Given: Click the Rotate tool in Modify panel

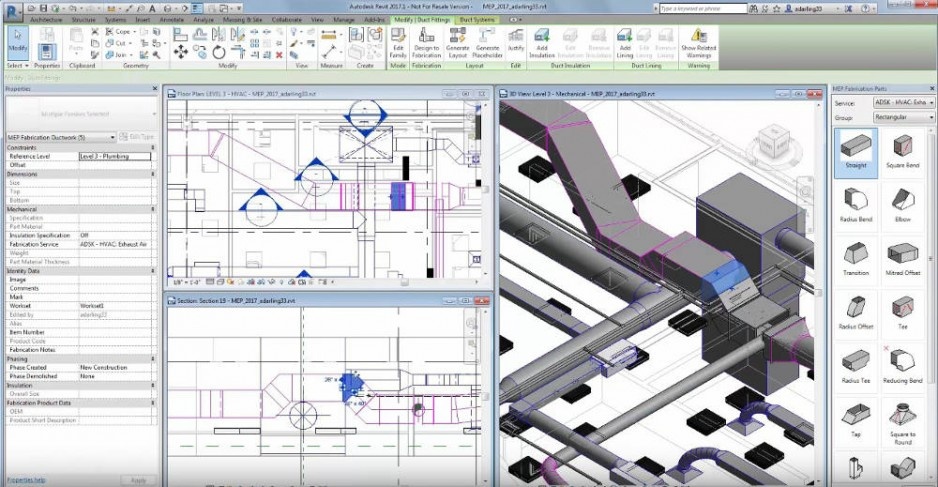Looking at the screenshot, I should point(218,53).
